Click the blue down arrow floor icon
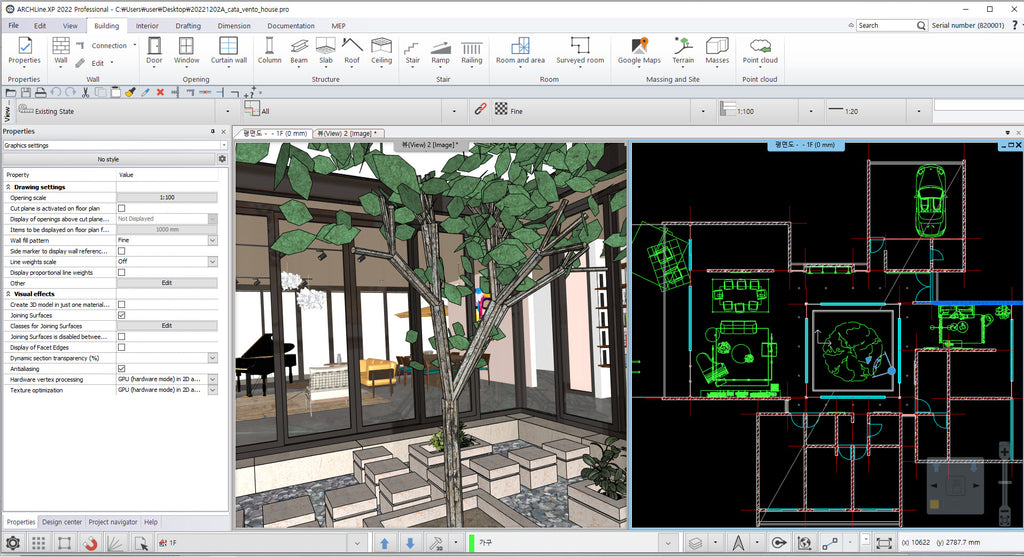Screen dimensions: 1024x557 click(x=410, y=543)
